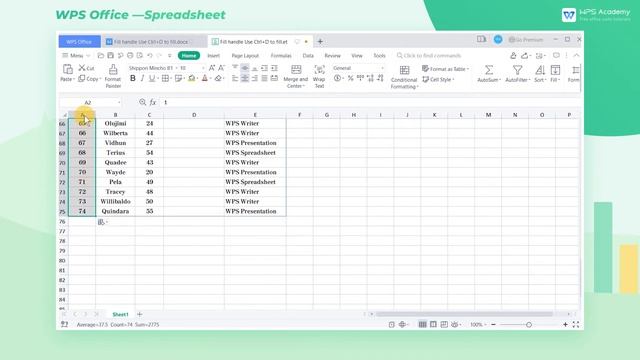Screen dimensions: 640x360
Task: Click the fx insert function icon
Action: [153, 102]
